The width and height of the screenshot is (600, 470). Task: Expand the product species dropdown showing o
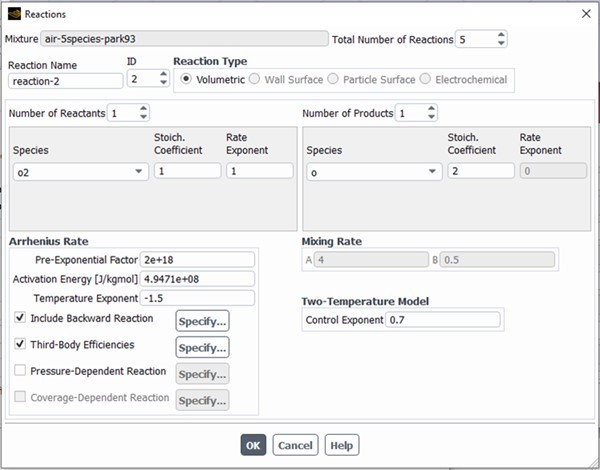pos(432,172)
